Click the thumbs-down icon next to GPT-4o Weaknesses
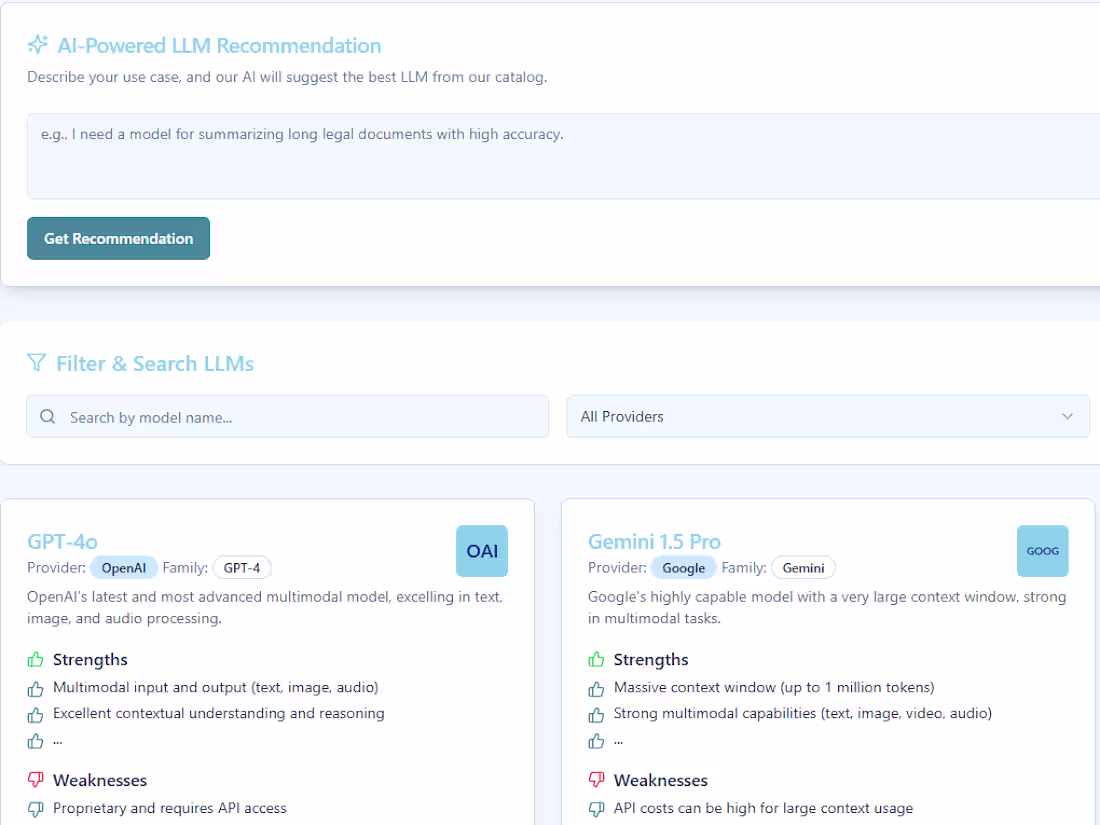 pyautogui.click(x=36, y=780)
